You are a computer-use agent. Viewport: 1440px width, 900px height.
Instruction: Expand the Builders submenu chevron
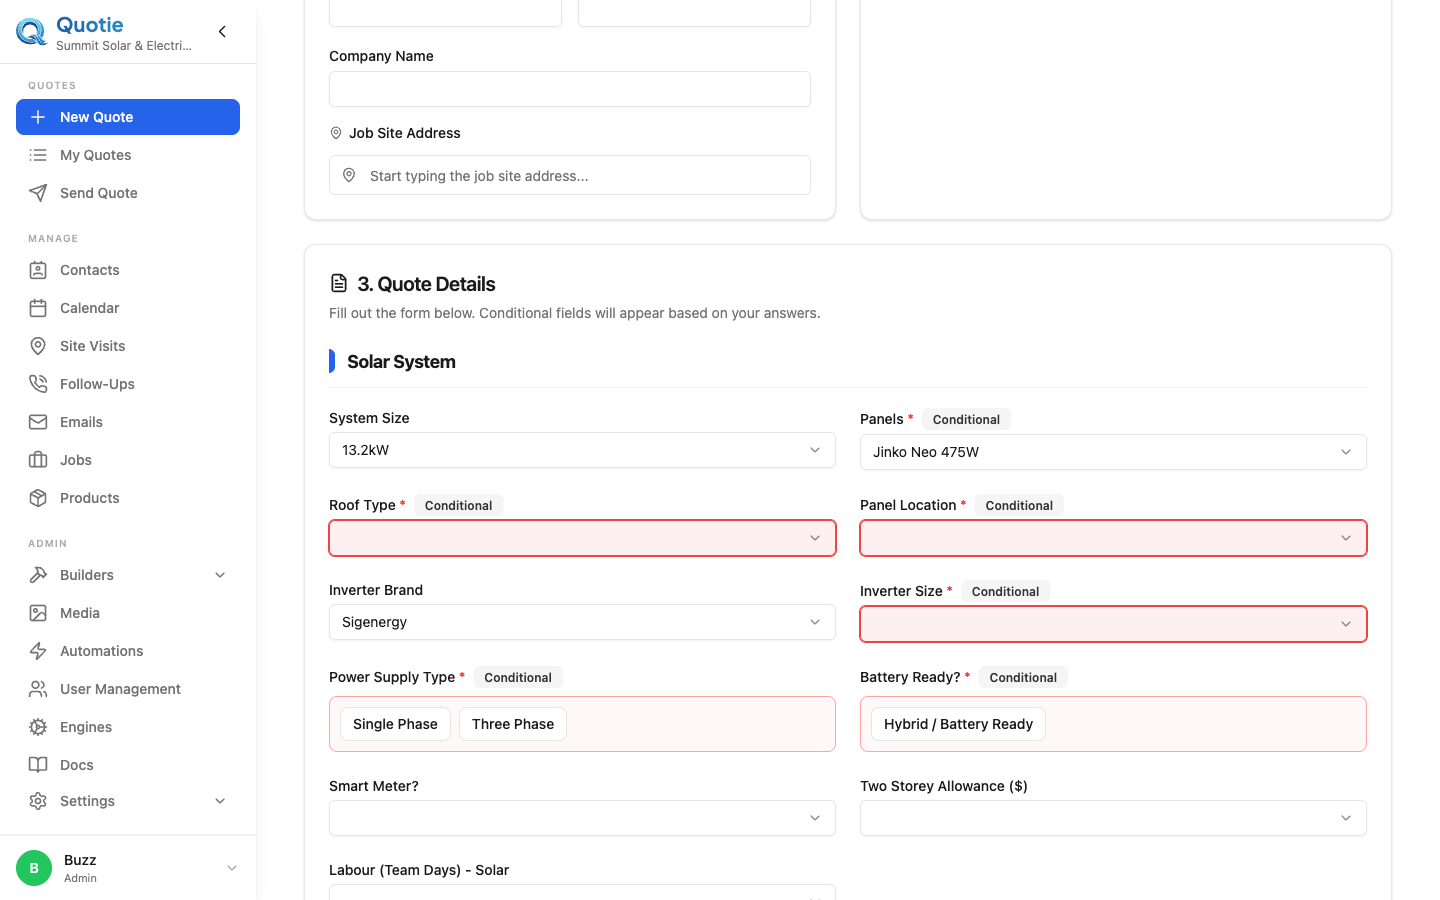click(220, 575)
